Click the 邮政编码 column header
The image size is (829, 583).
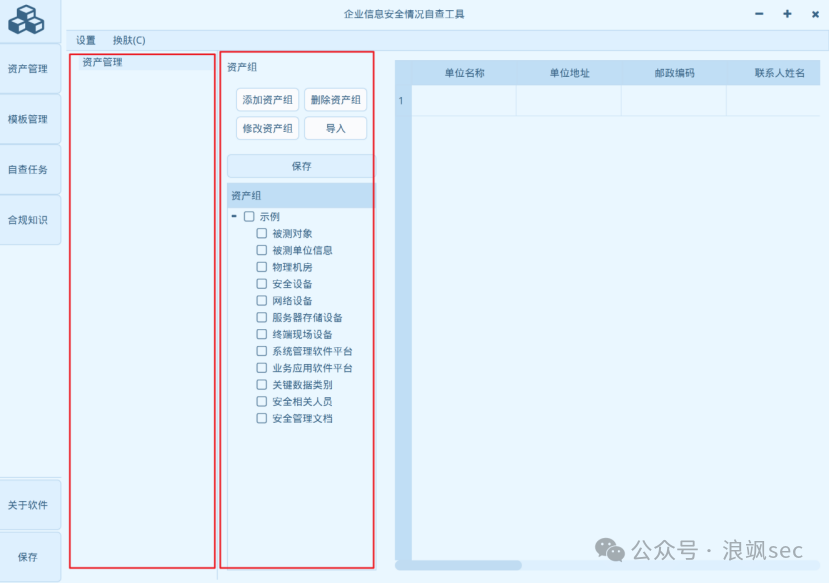point(674,73)
